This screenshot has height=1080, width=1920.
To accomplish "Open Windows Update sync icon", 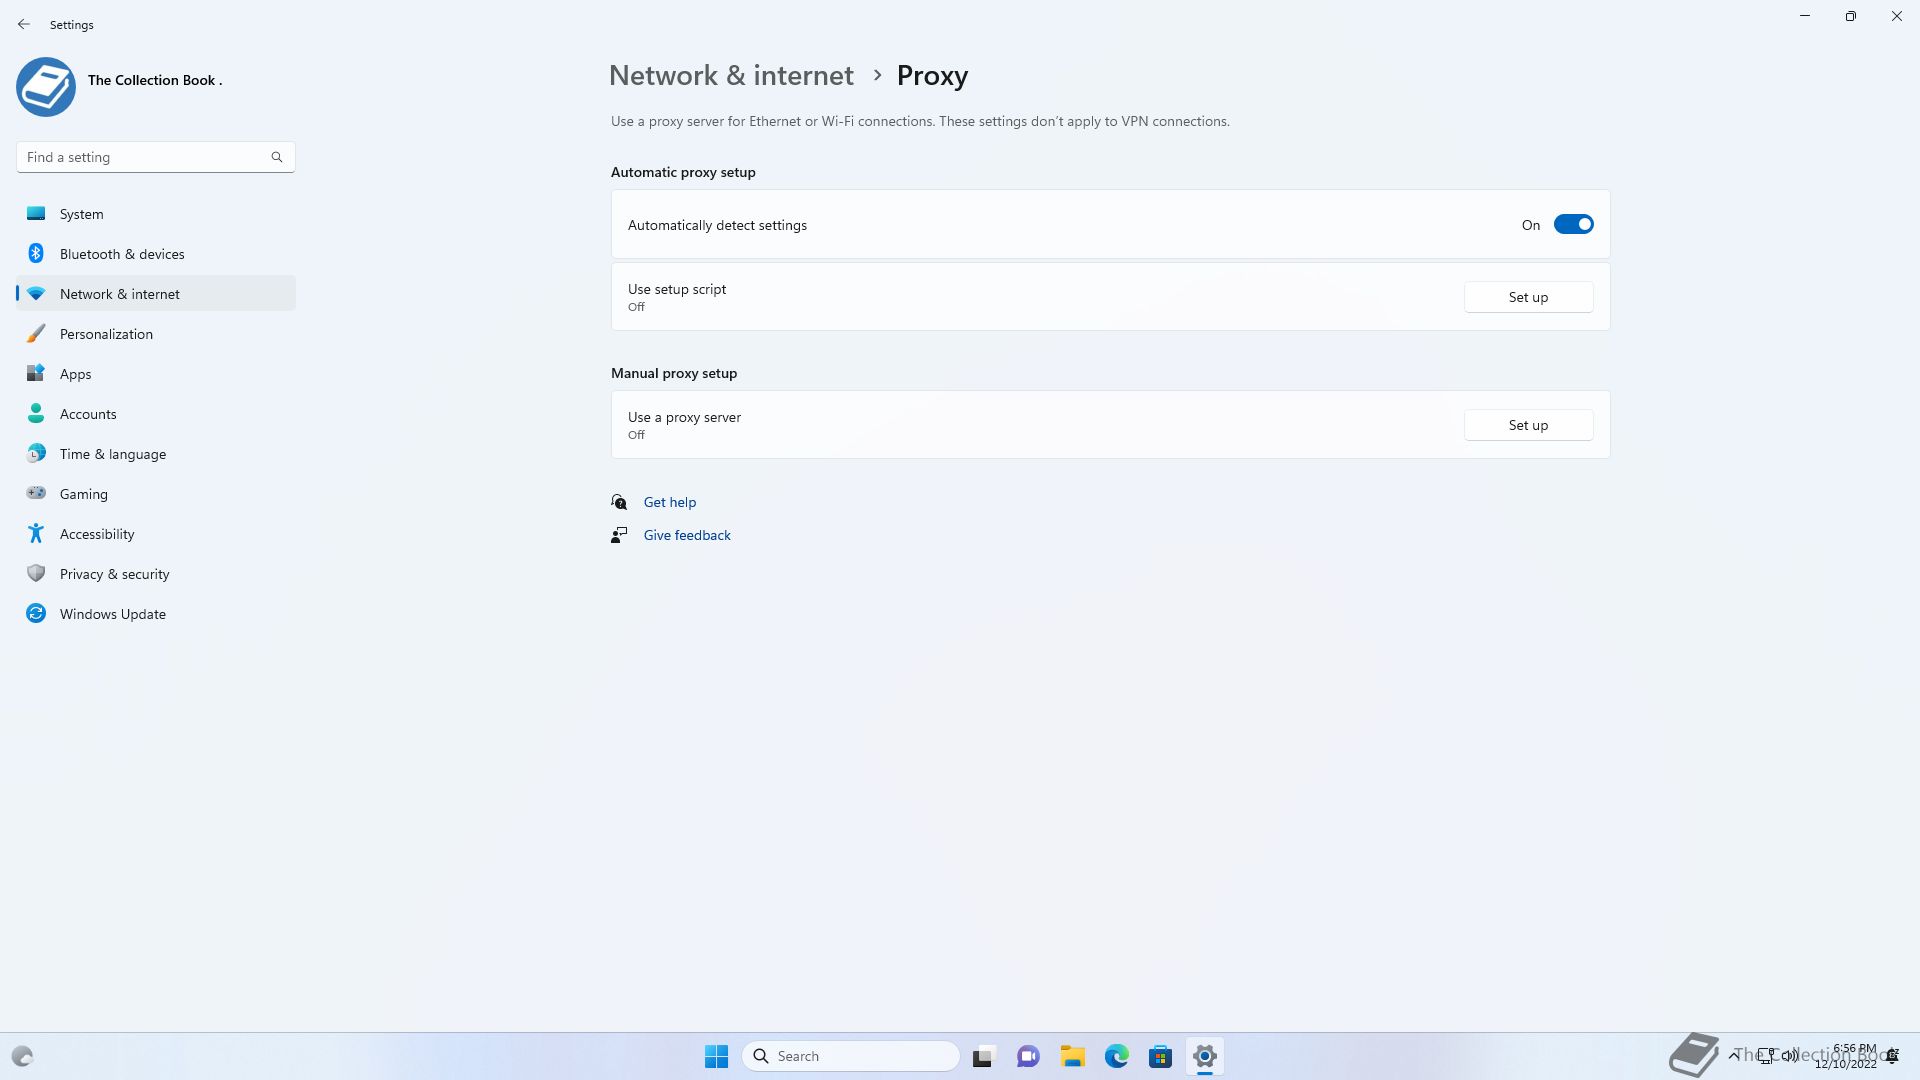I will click(36, 613).
